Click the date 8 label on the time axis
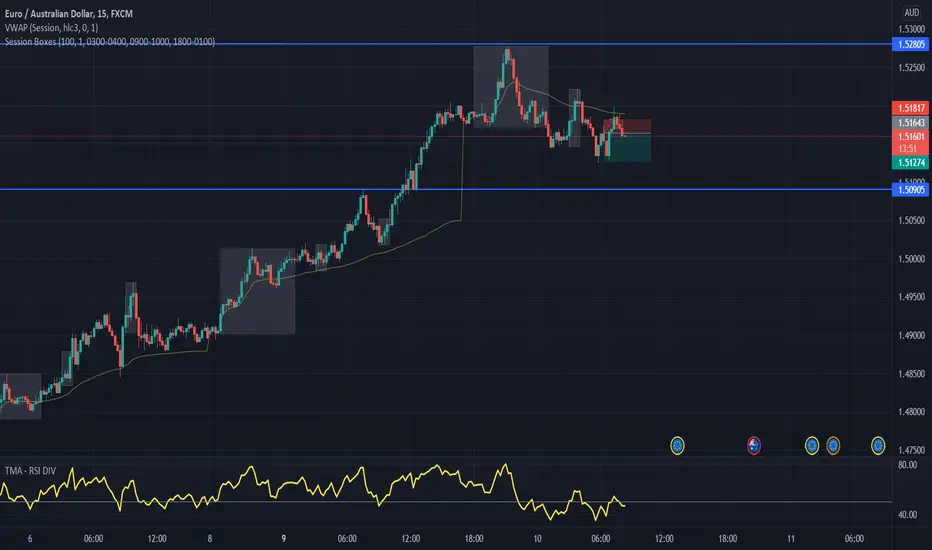 coord(210,539)
